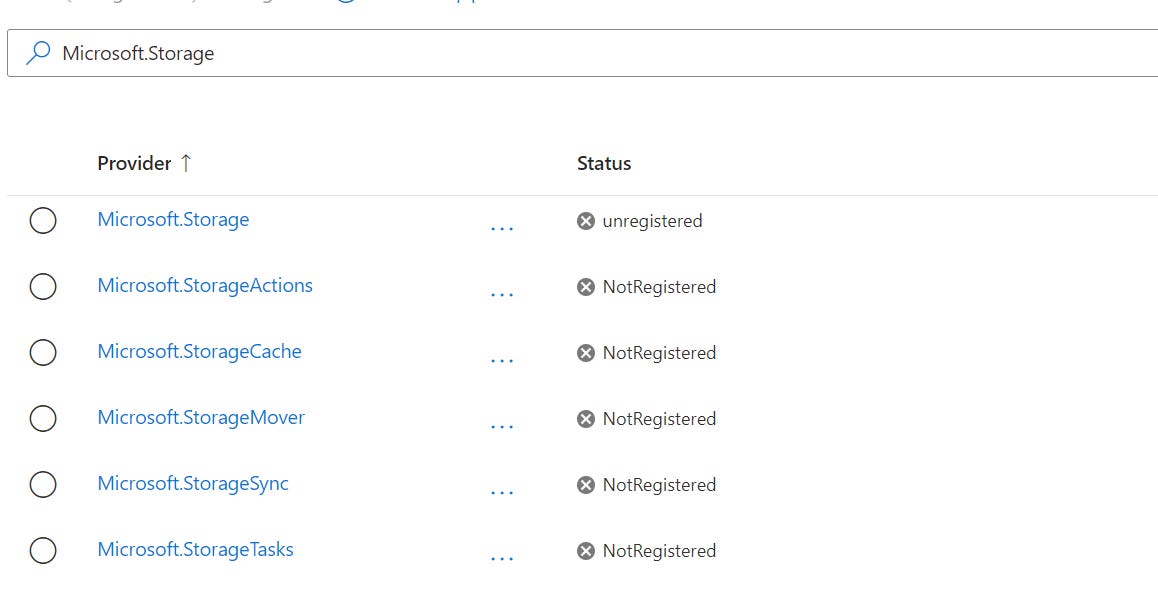Open the Microsoft.StorageActions provider link
The width and height of the screenshot is (1158, 591).
tap(205, 285)
